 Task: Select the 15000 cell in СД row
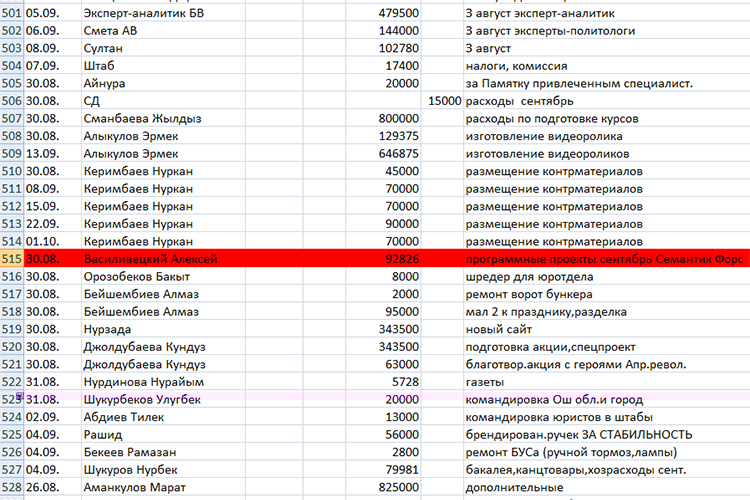(x=442, y=101)
